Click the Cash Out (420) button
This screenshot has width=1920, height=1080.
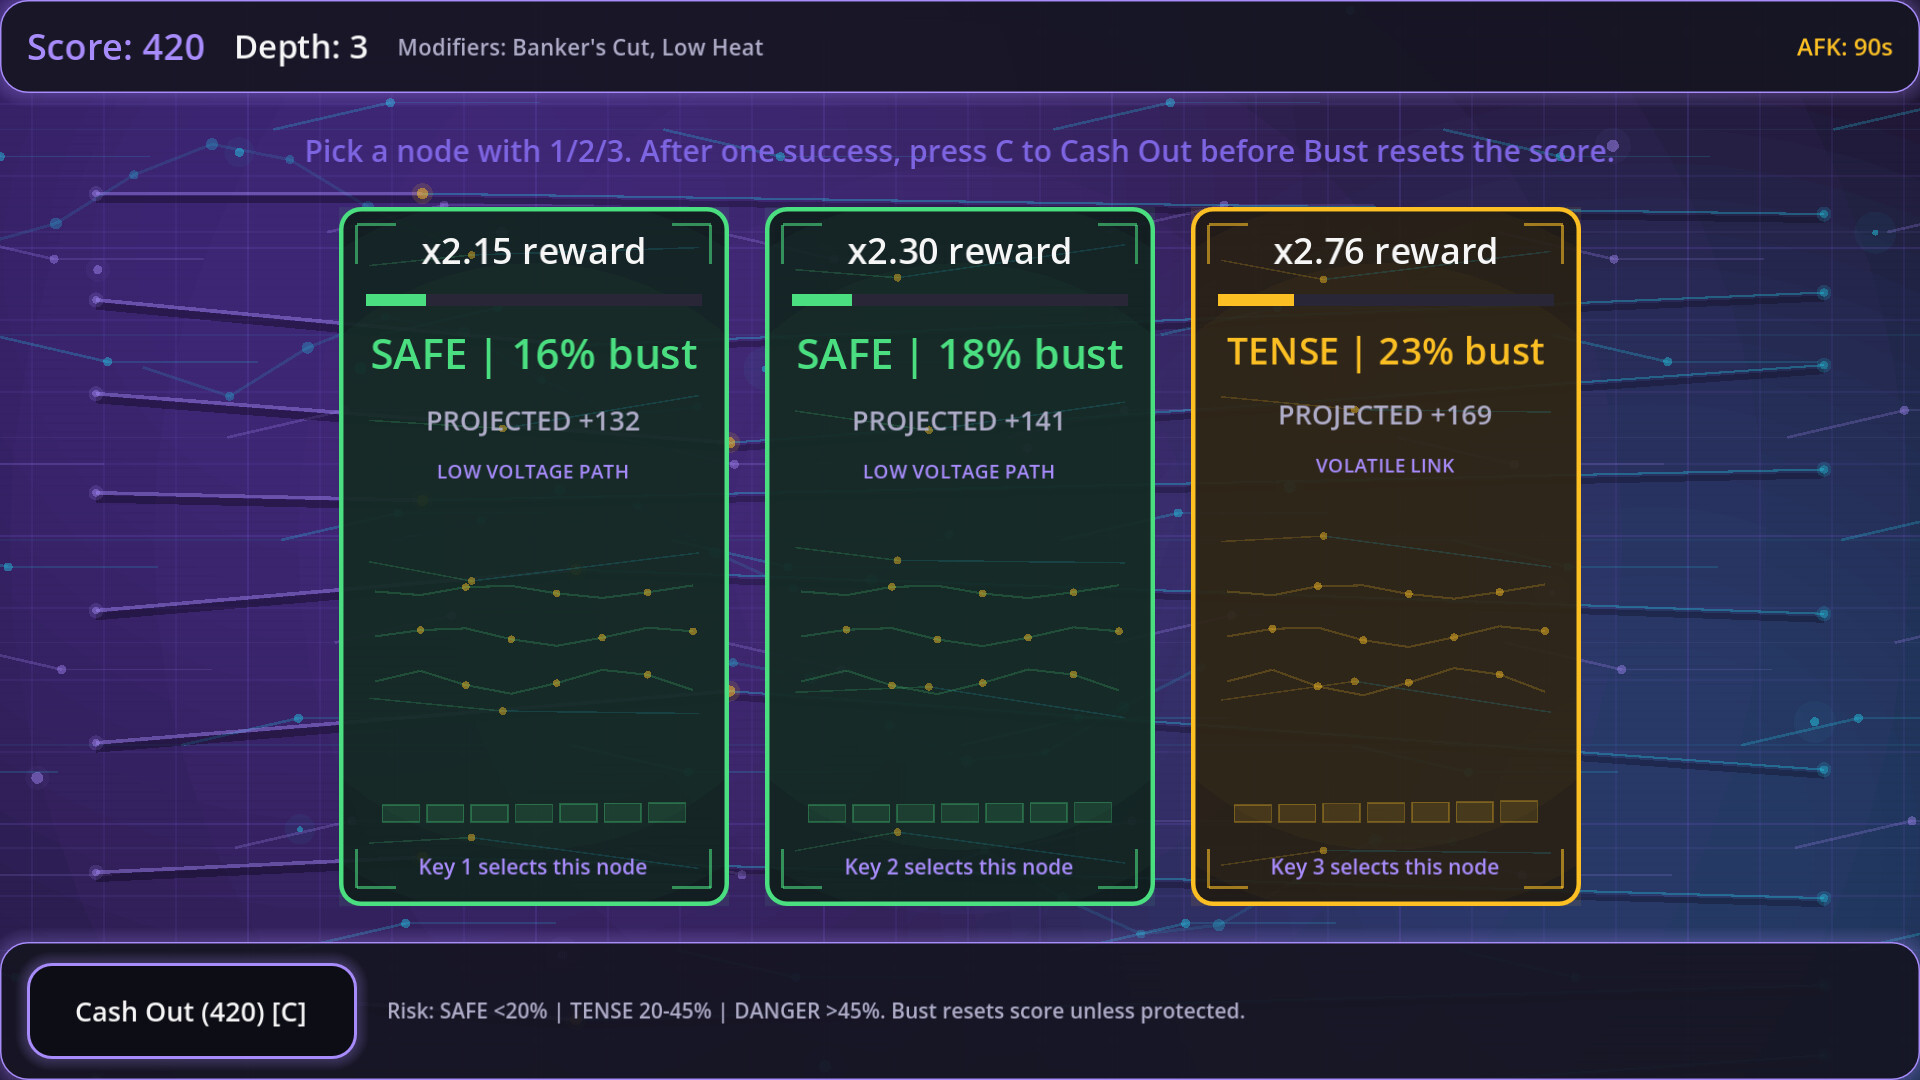pos(191,1011)
